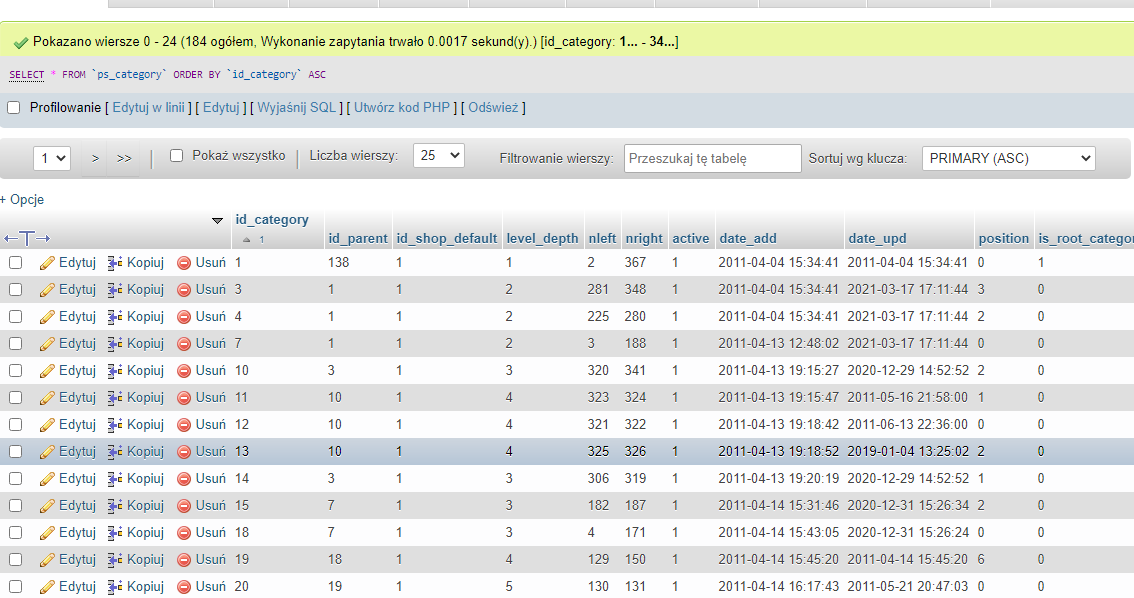
Task: Sort by the id_shop_default column header
Action: 447,239
